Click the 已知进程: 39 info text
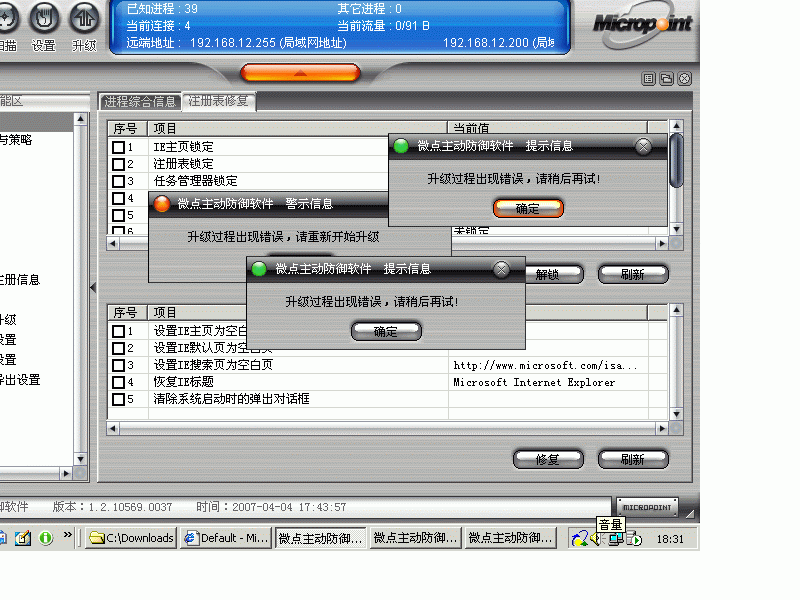This screenshot has width=800, height=600. (162, 9)
